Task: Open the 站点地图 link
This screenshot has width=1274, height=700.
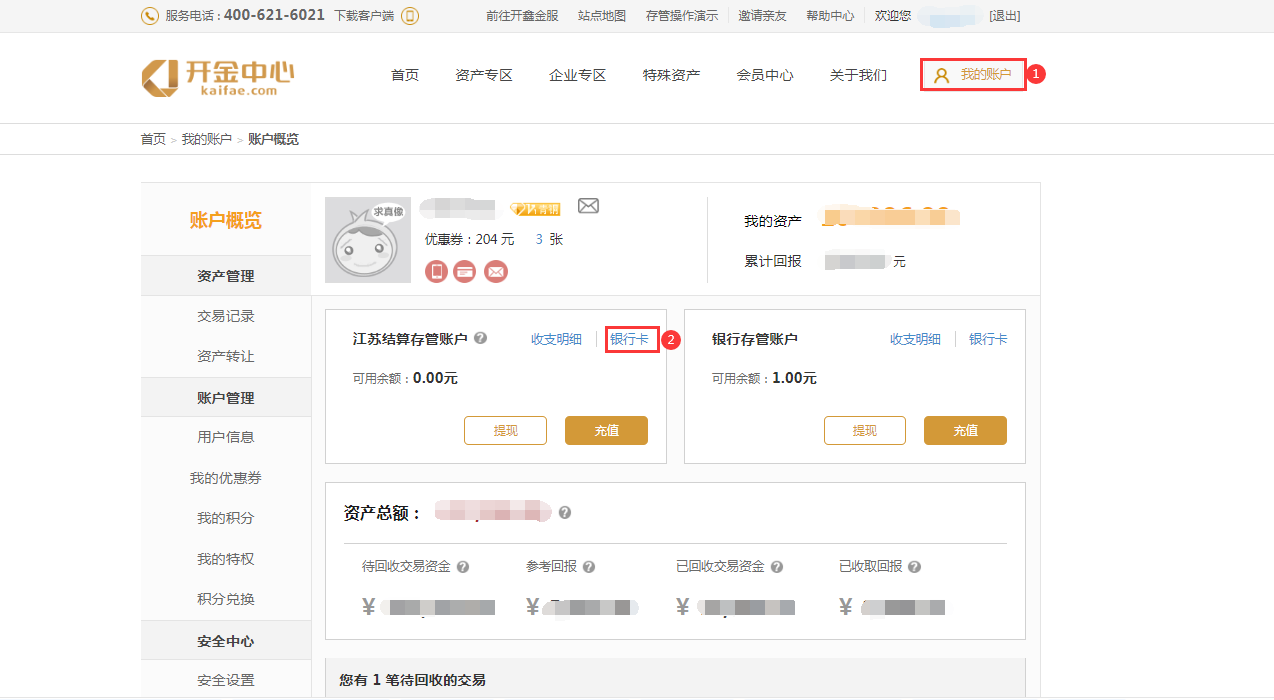Action: [602, 16]
